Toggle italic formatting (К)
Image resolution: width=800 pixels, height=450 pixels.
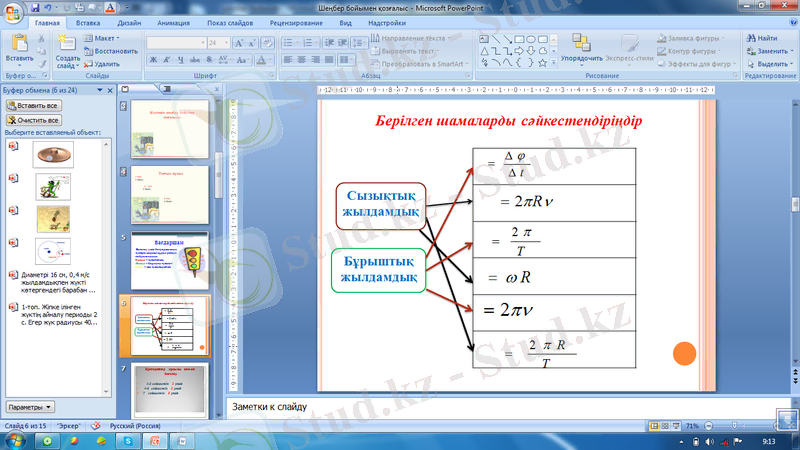tap(168, 60)
